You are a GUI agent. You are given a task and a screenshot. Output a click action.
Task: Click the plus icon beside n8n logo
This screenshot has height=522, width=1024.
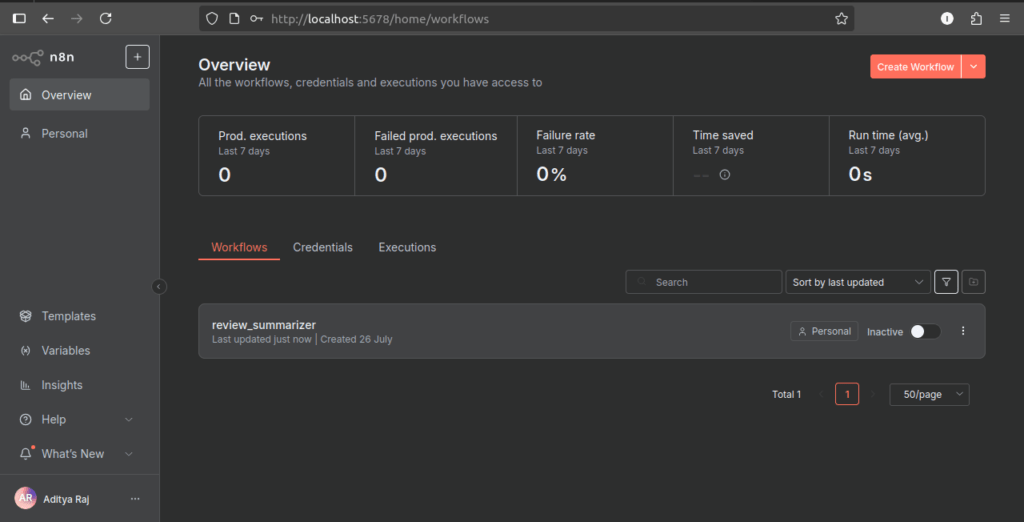(137, 57)
